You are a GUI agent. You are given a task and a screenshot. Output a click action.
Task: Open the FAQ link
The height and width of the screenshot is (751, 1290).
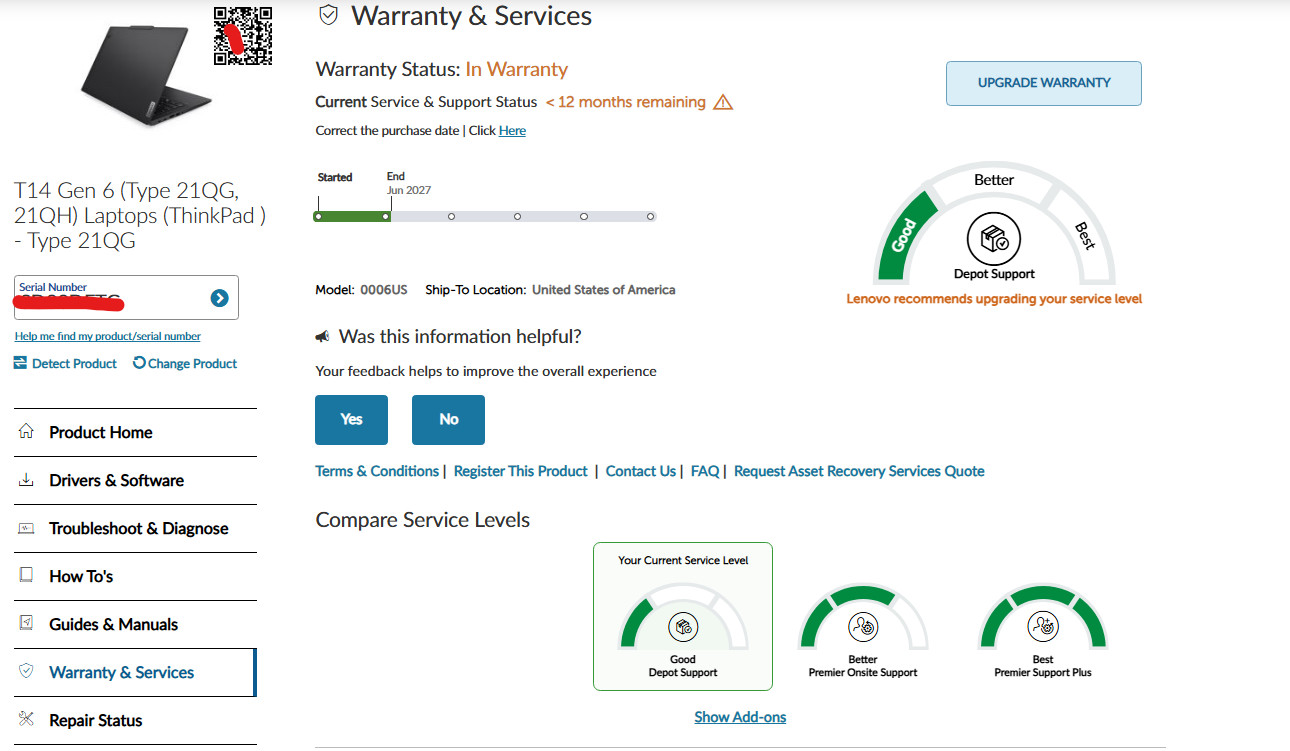tap(705, 471)
